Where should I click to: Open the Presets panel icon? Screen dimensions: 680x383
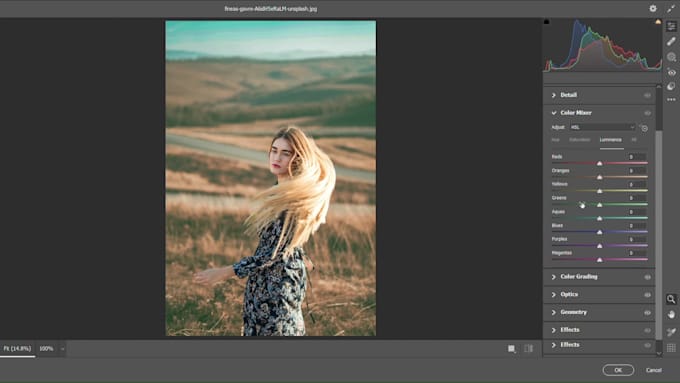click(671, 86)
